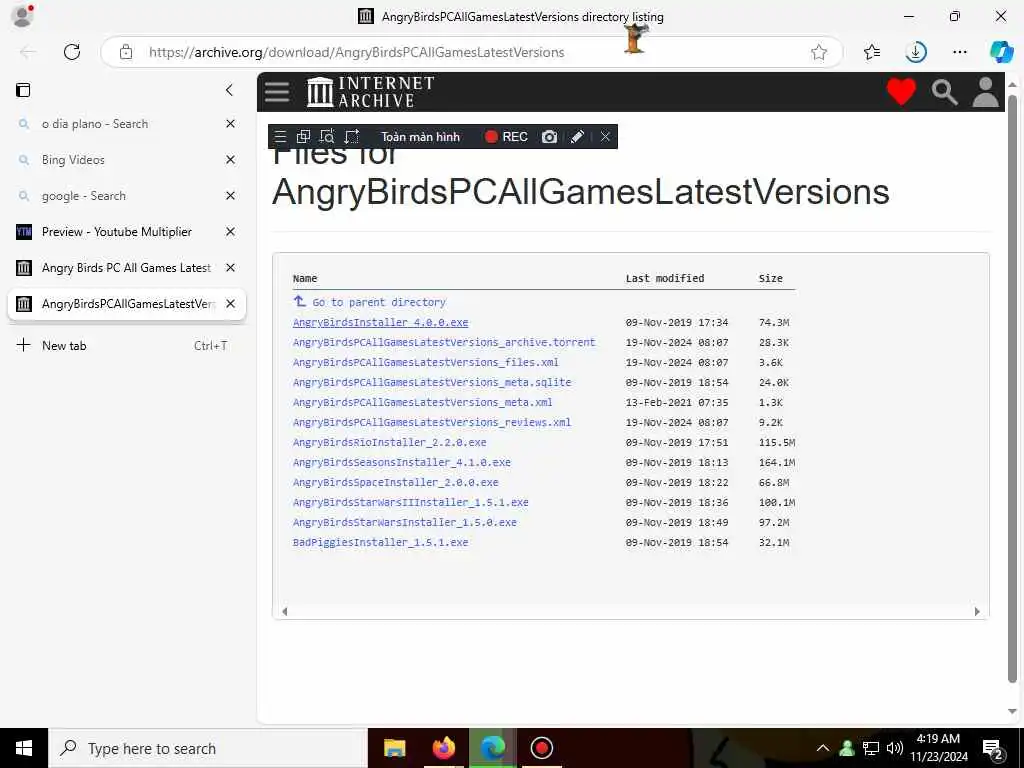
Task: View site information lock icon
Action: [x=126, y=52]
